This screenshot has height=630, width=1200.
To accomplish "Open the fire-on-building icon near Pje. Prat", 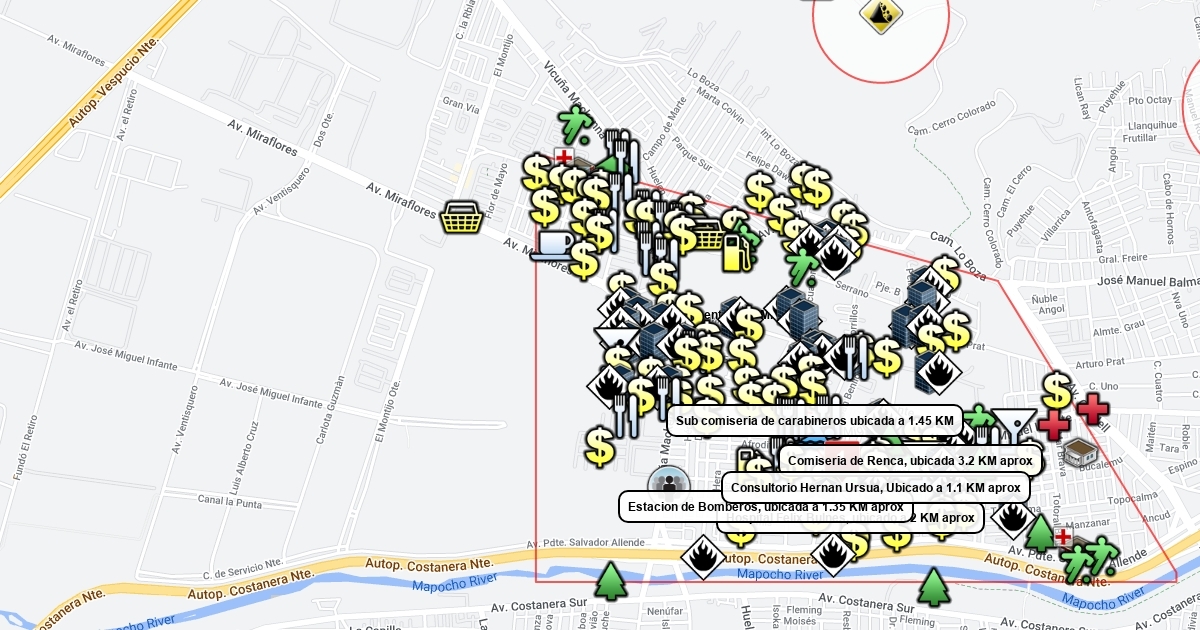I will click(938, 372).
